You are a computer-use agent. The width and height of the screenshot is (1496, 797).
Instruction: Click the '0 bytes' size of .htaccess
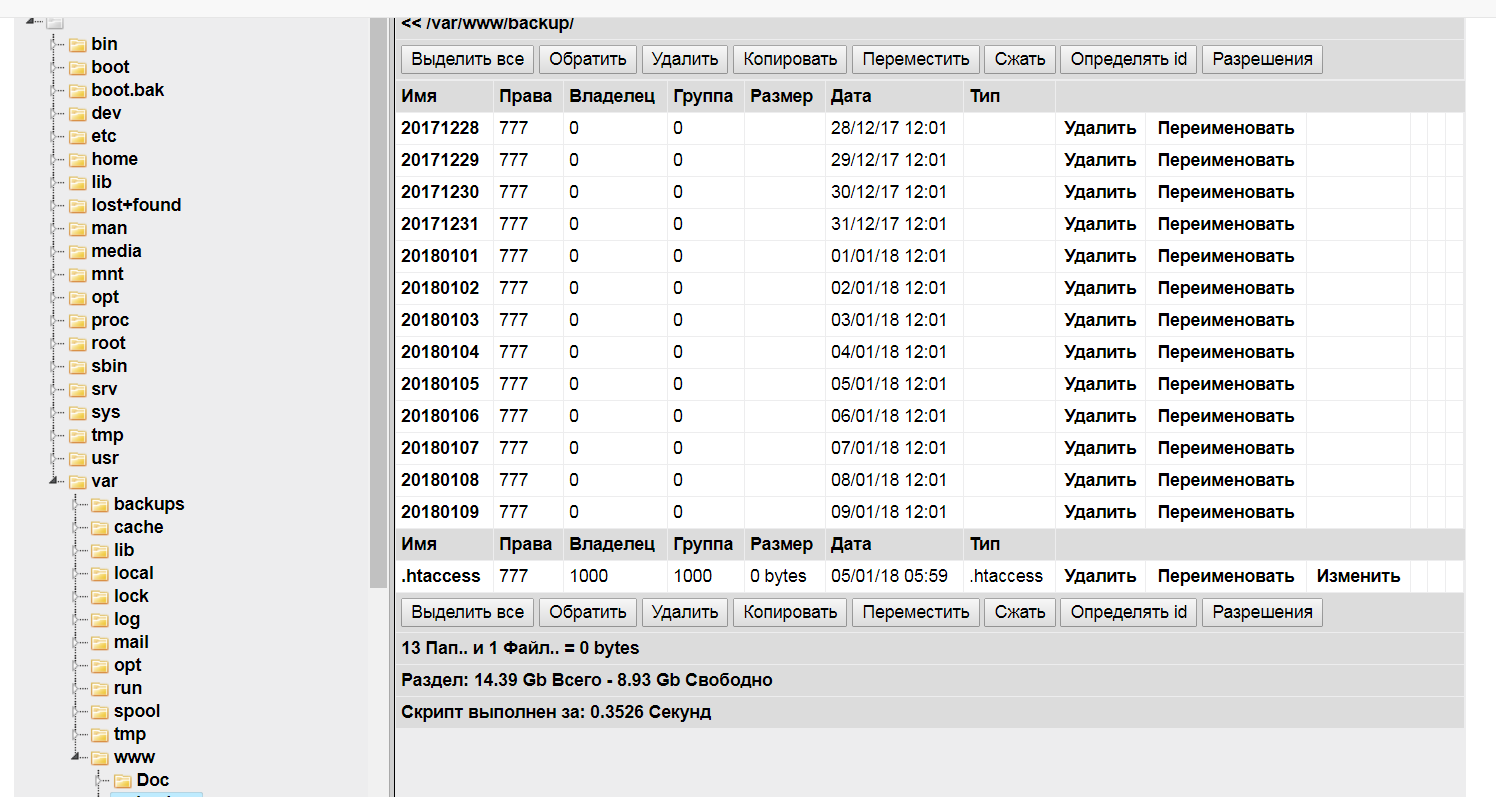pyautogui.click(x=778, y=576)
